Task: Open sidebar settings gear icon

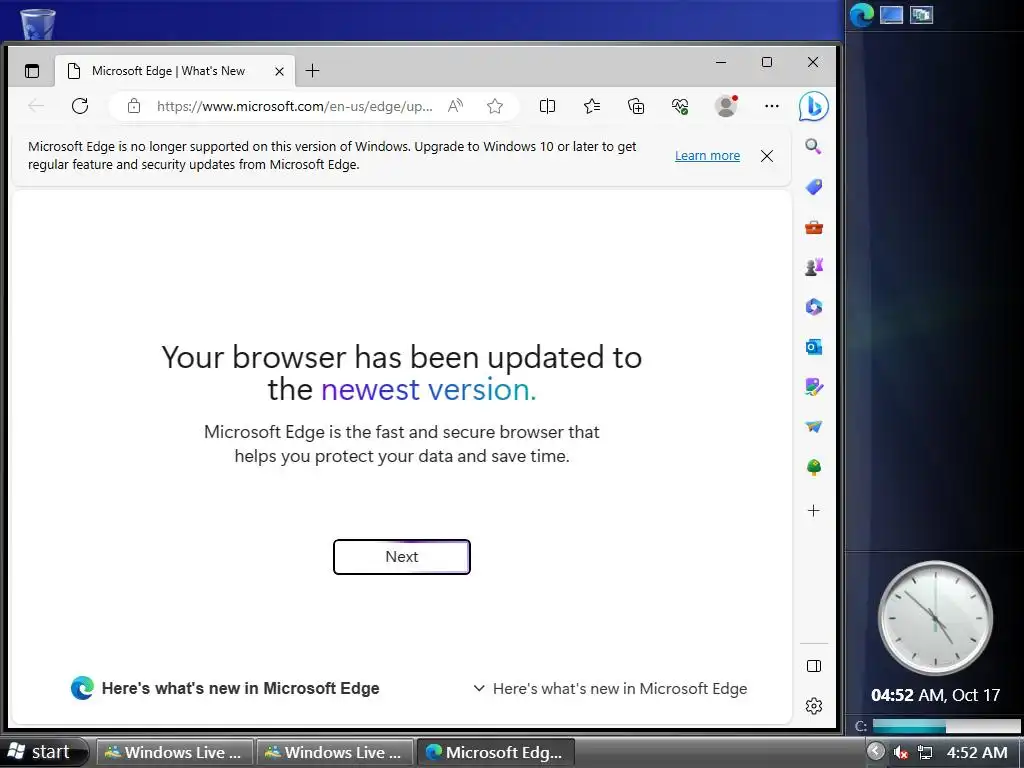Action: [x=814, y=706]
